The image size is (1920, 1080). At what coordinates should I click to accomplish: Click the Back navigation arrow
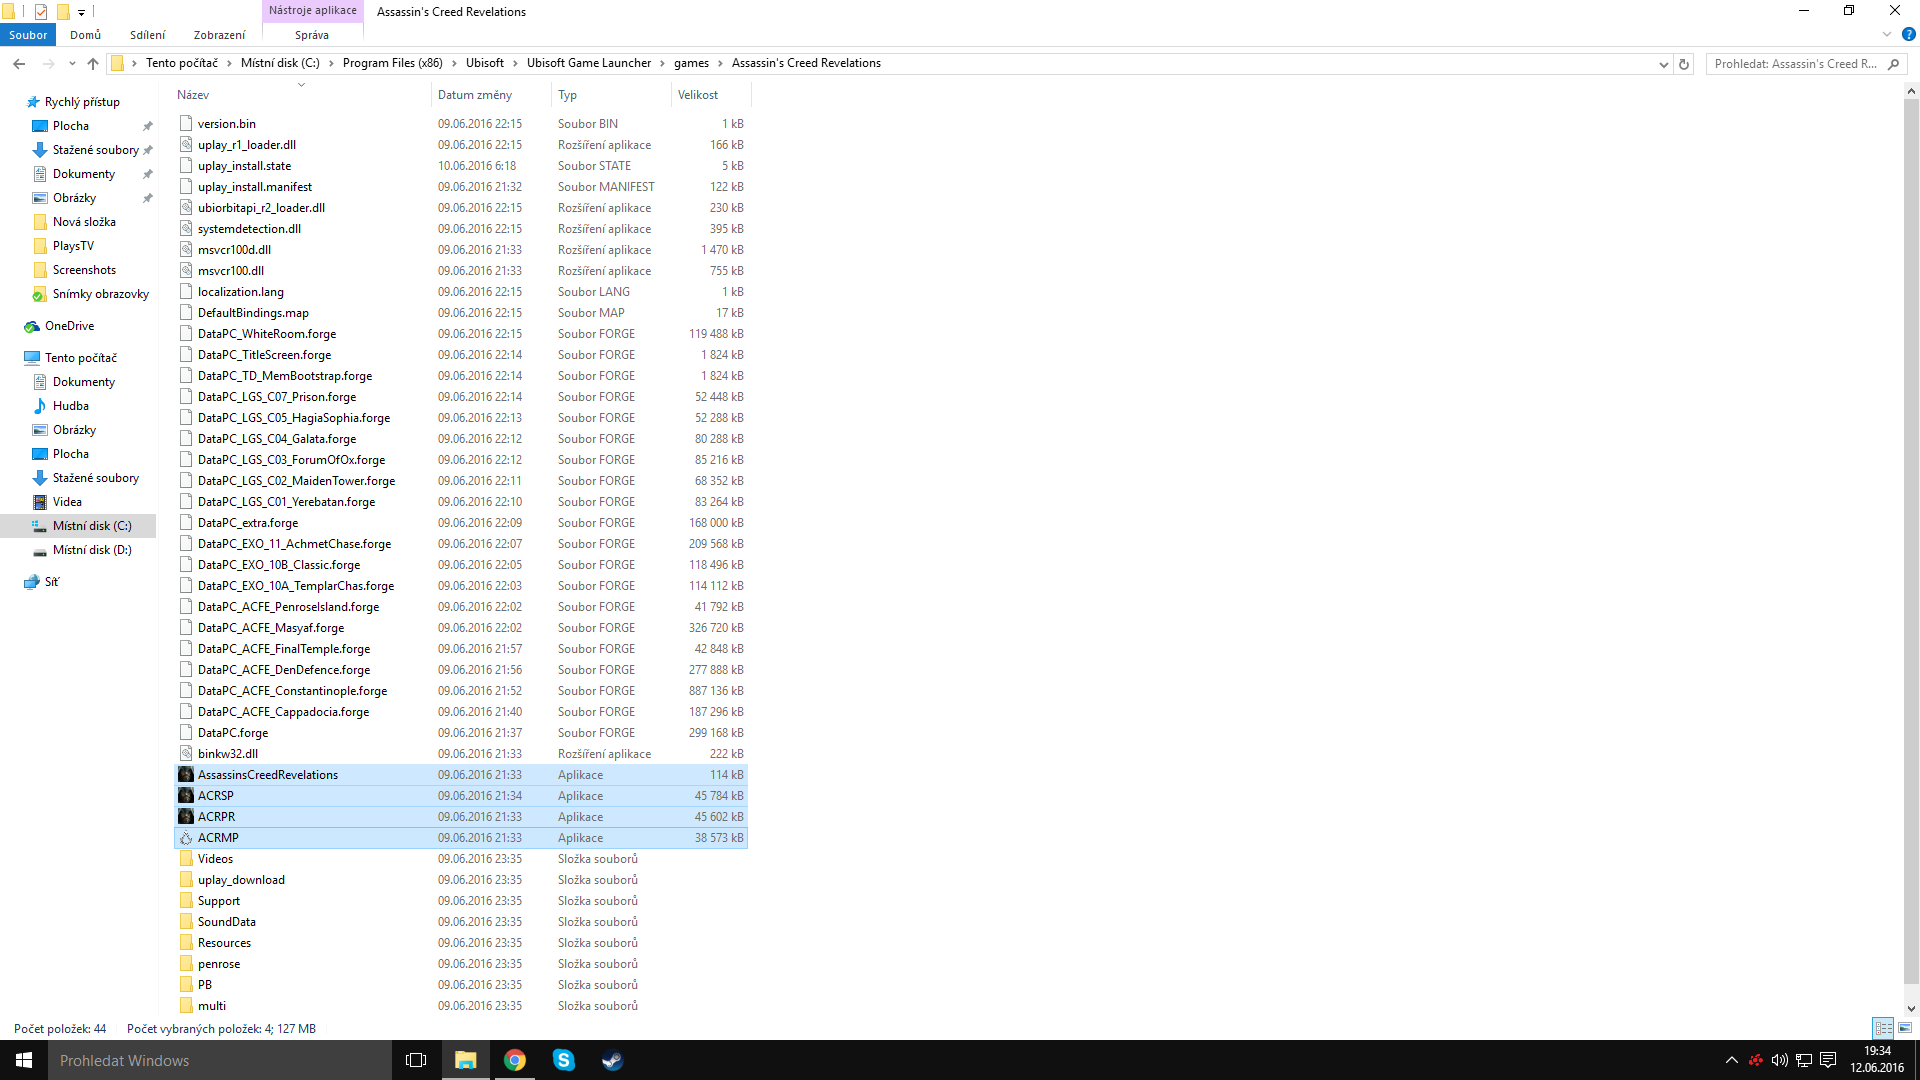point(19,64)
